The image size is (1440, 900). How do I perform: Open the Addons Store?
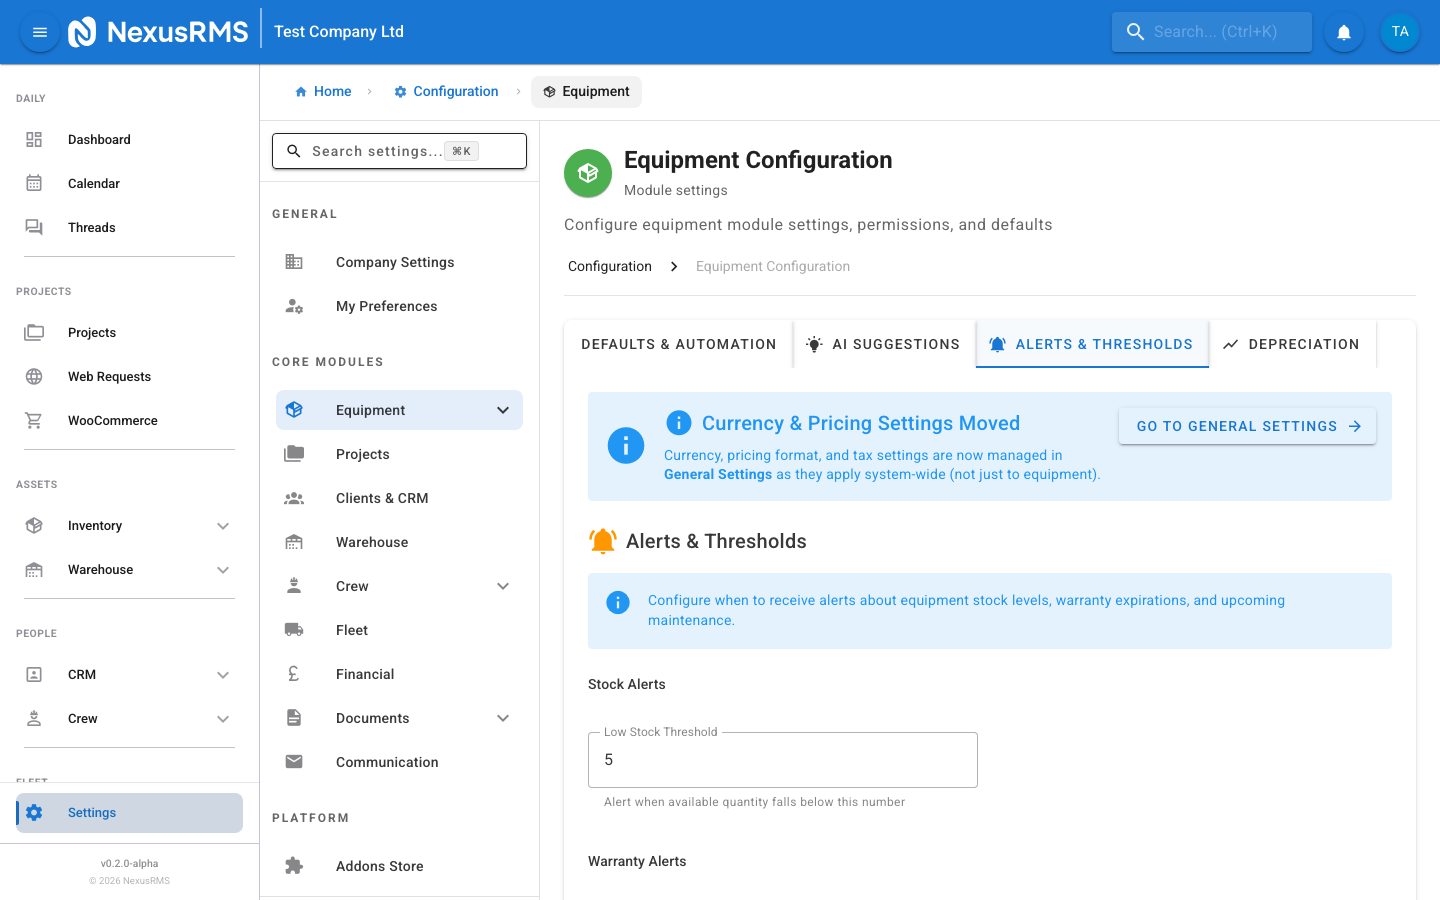pos(379,865)
